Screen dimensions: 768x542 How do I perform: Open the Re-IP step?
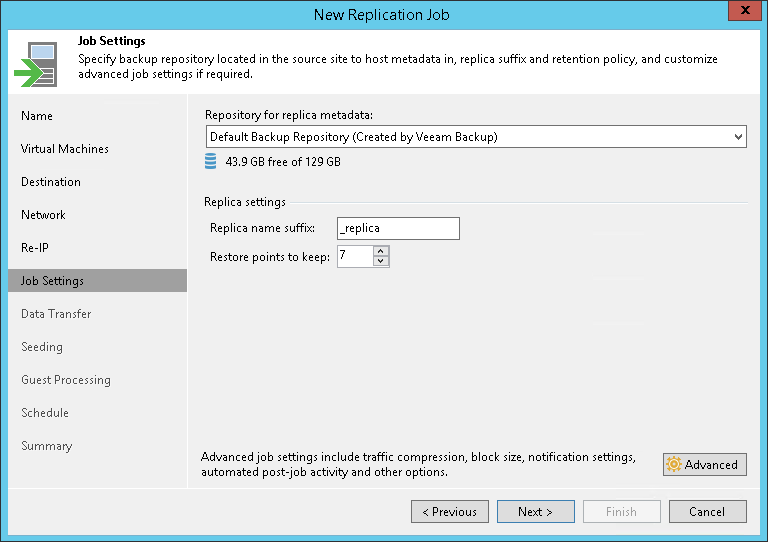click(x=35, y=248)
